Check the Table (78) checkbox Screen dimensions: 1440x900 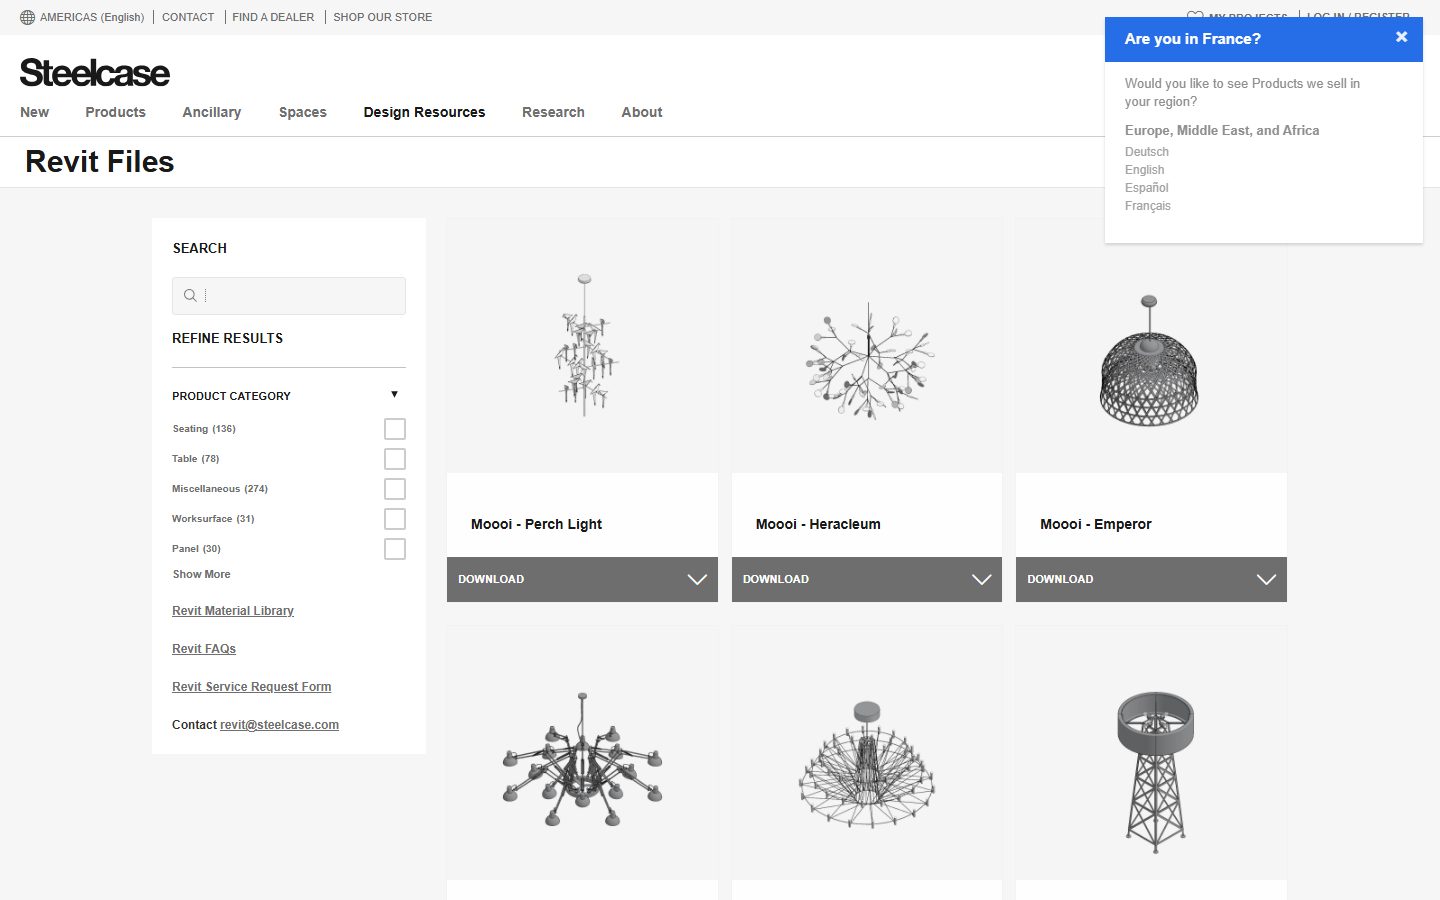pyautogui.click(x=395, y=459)
